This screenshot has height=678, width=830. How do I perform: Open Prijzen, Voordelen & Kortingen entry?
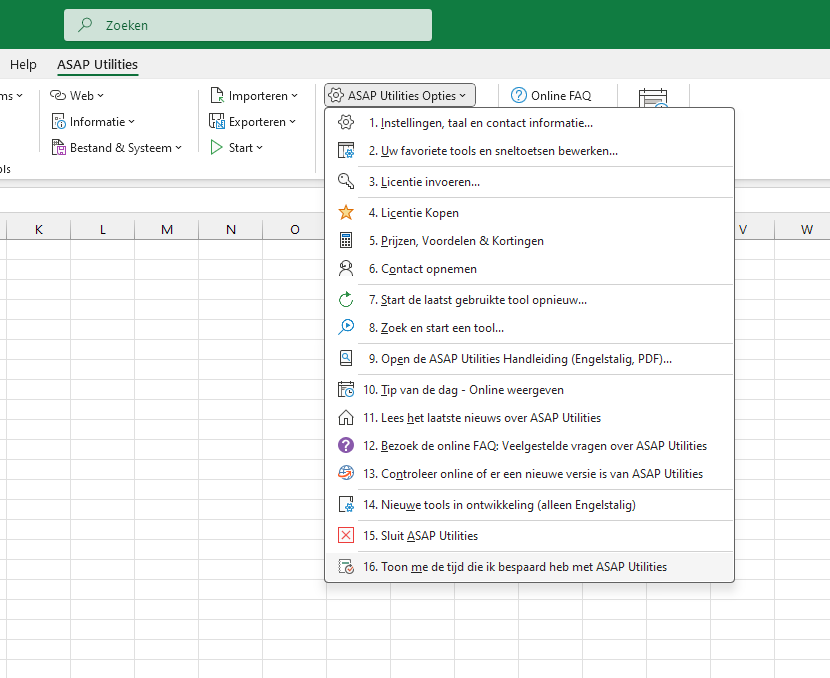click(529, 240)
